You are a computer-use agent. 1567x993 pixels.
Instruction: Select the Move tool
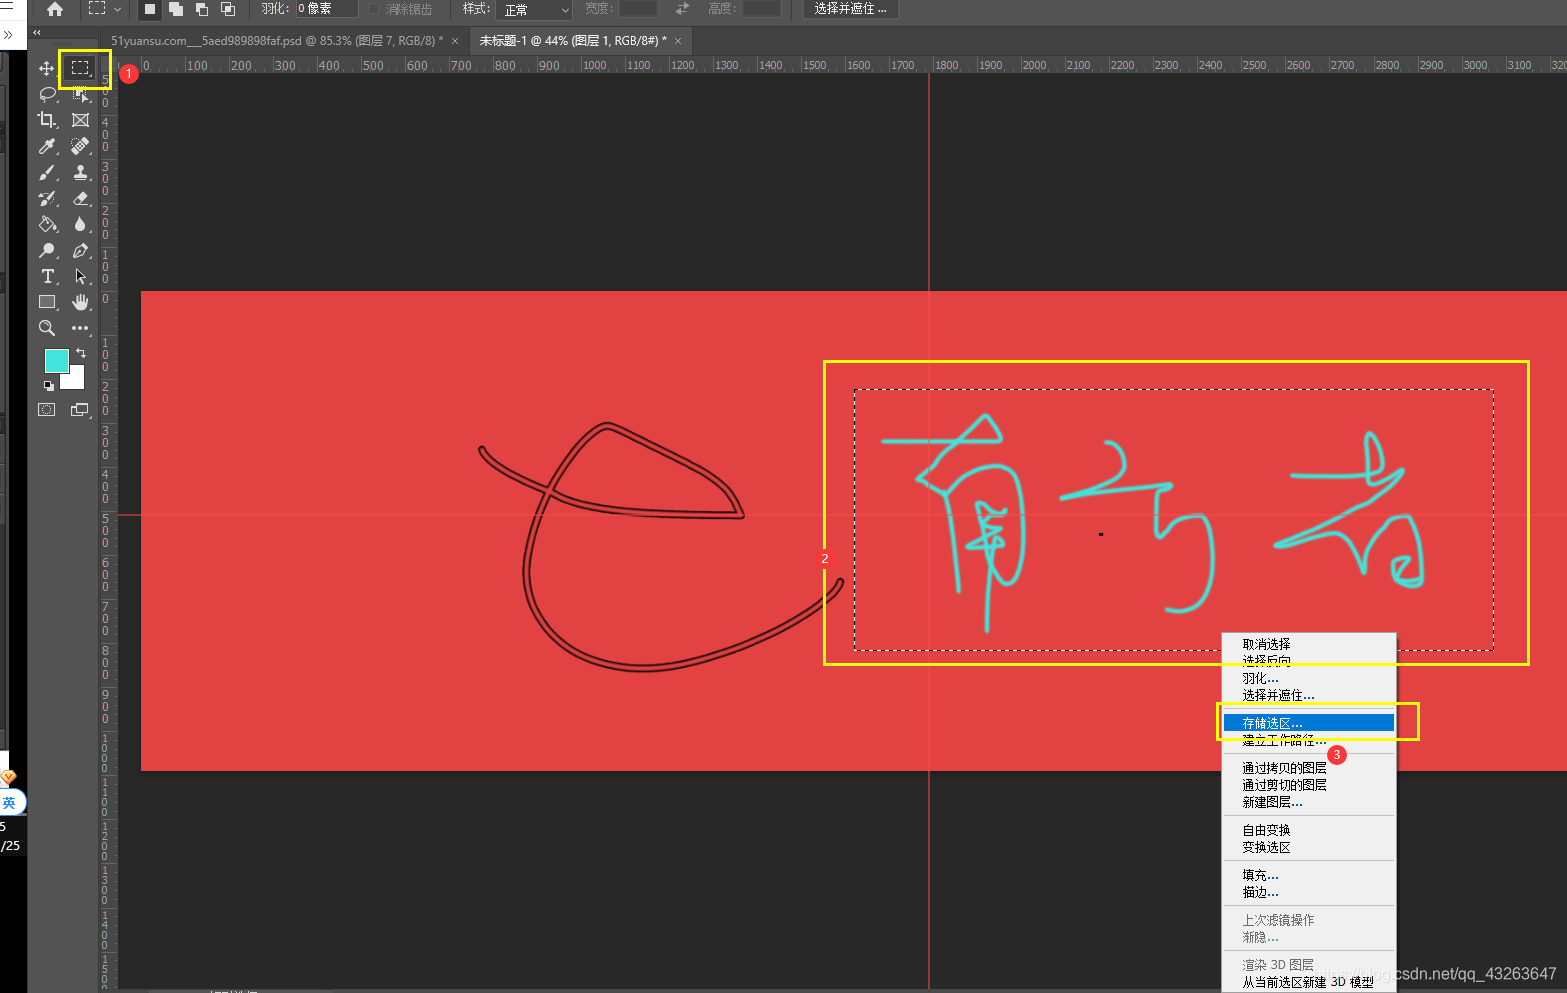tap(46, 68)
